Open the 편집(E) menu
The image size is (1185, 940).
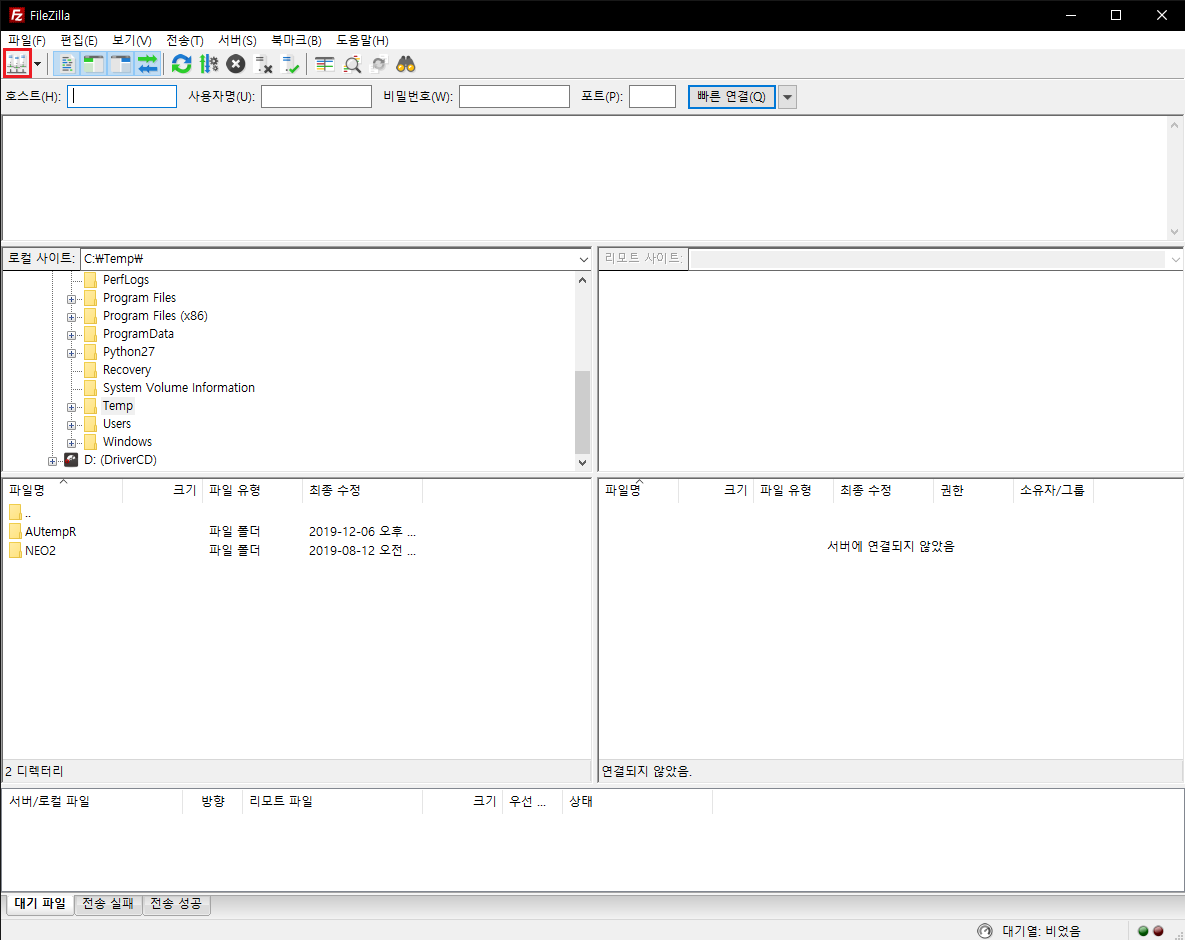tap(79, 40)
